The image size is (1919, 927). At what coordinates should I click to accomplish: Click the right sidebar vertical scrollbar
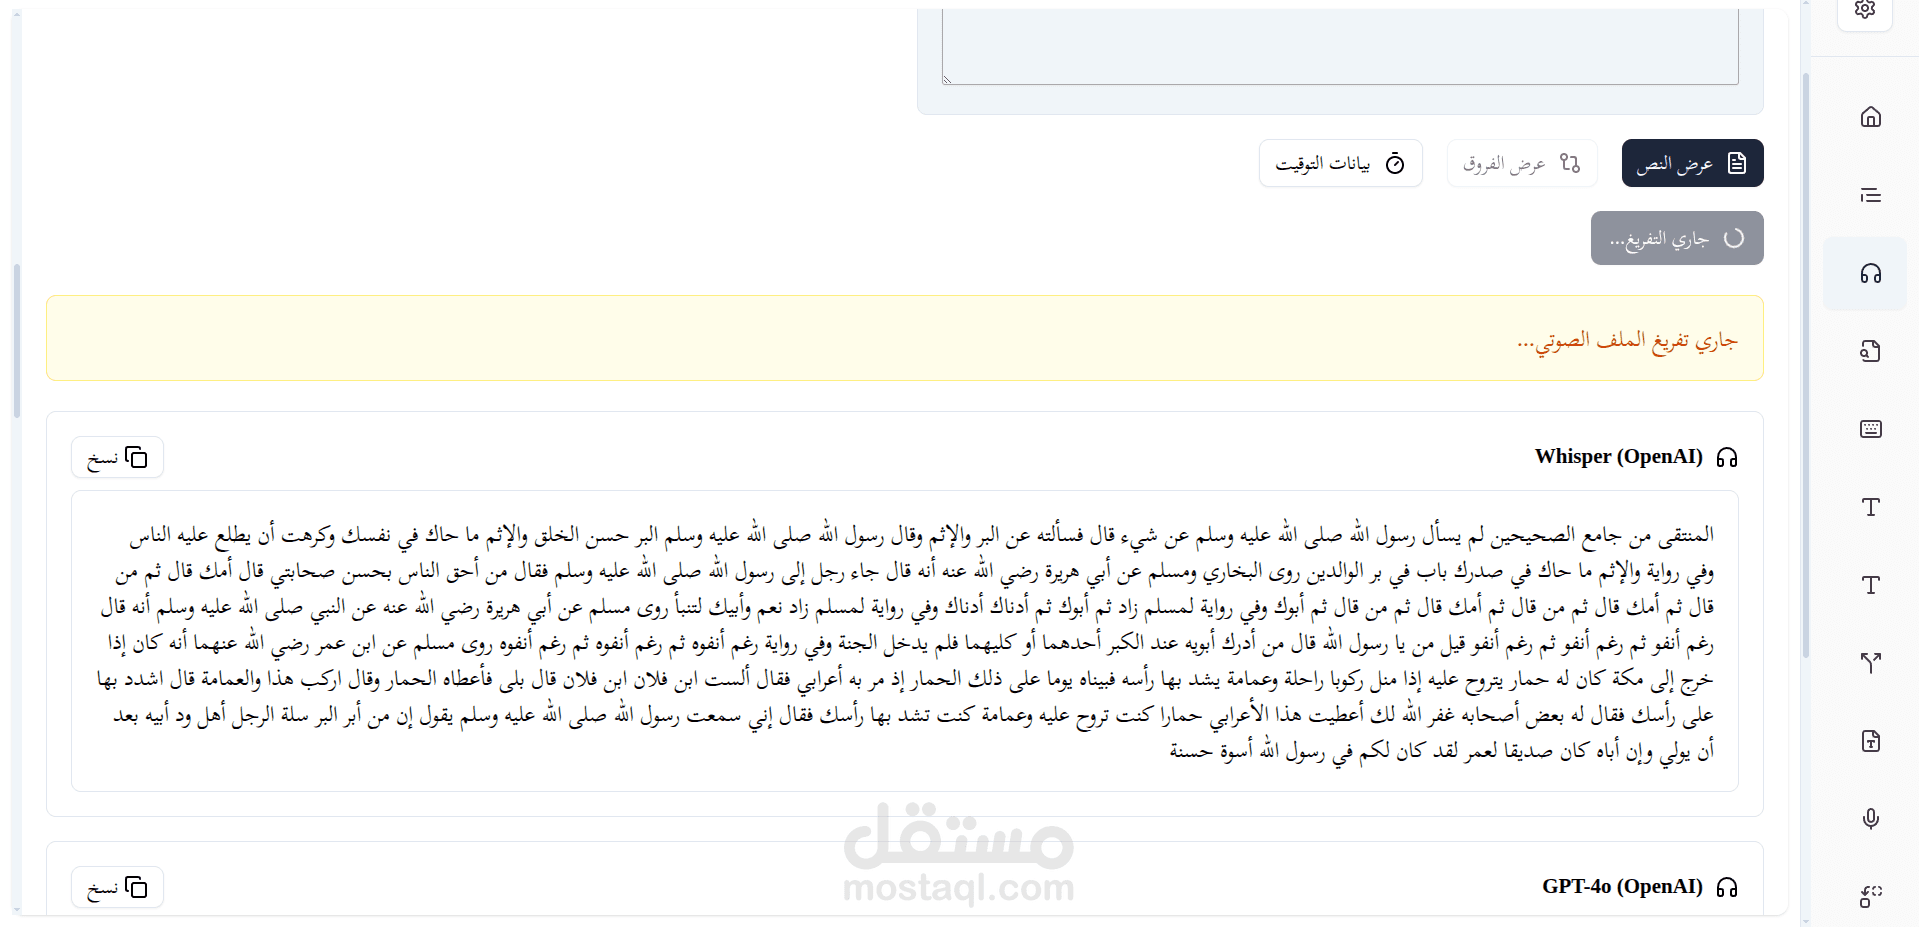1805,365
